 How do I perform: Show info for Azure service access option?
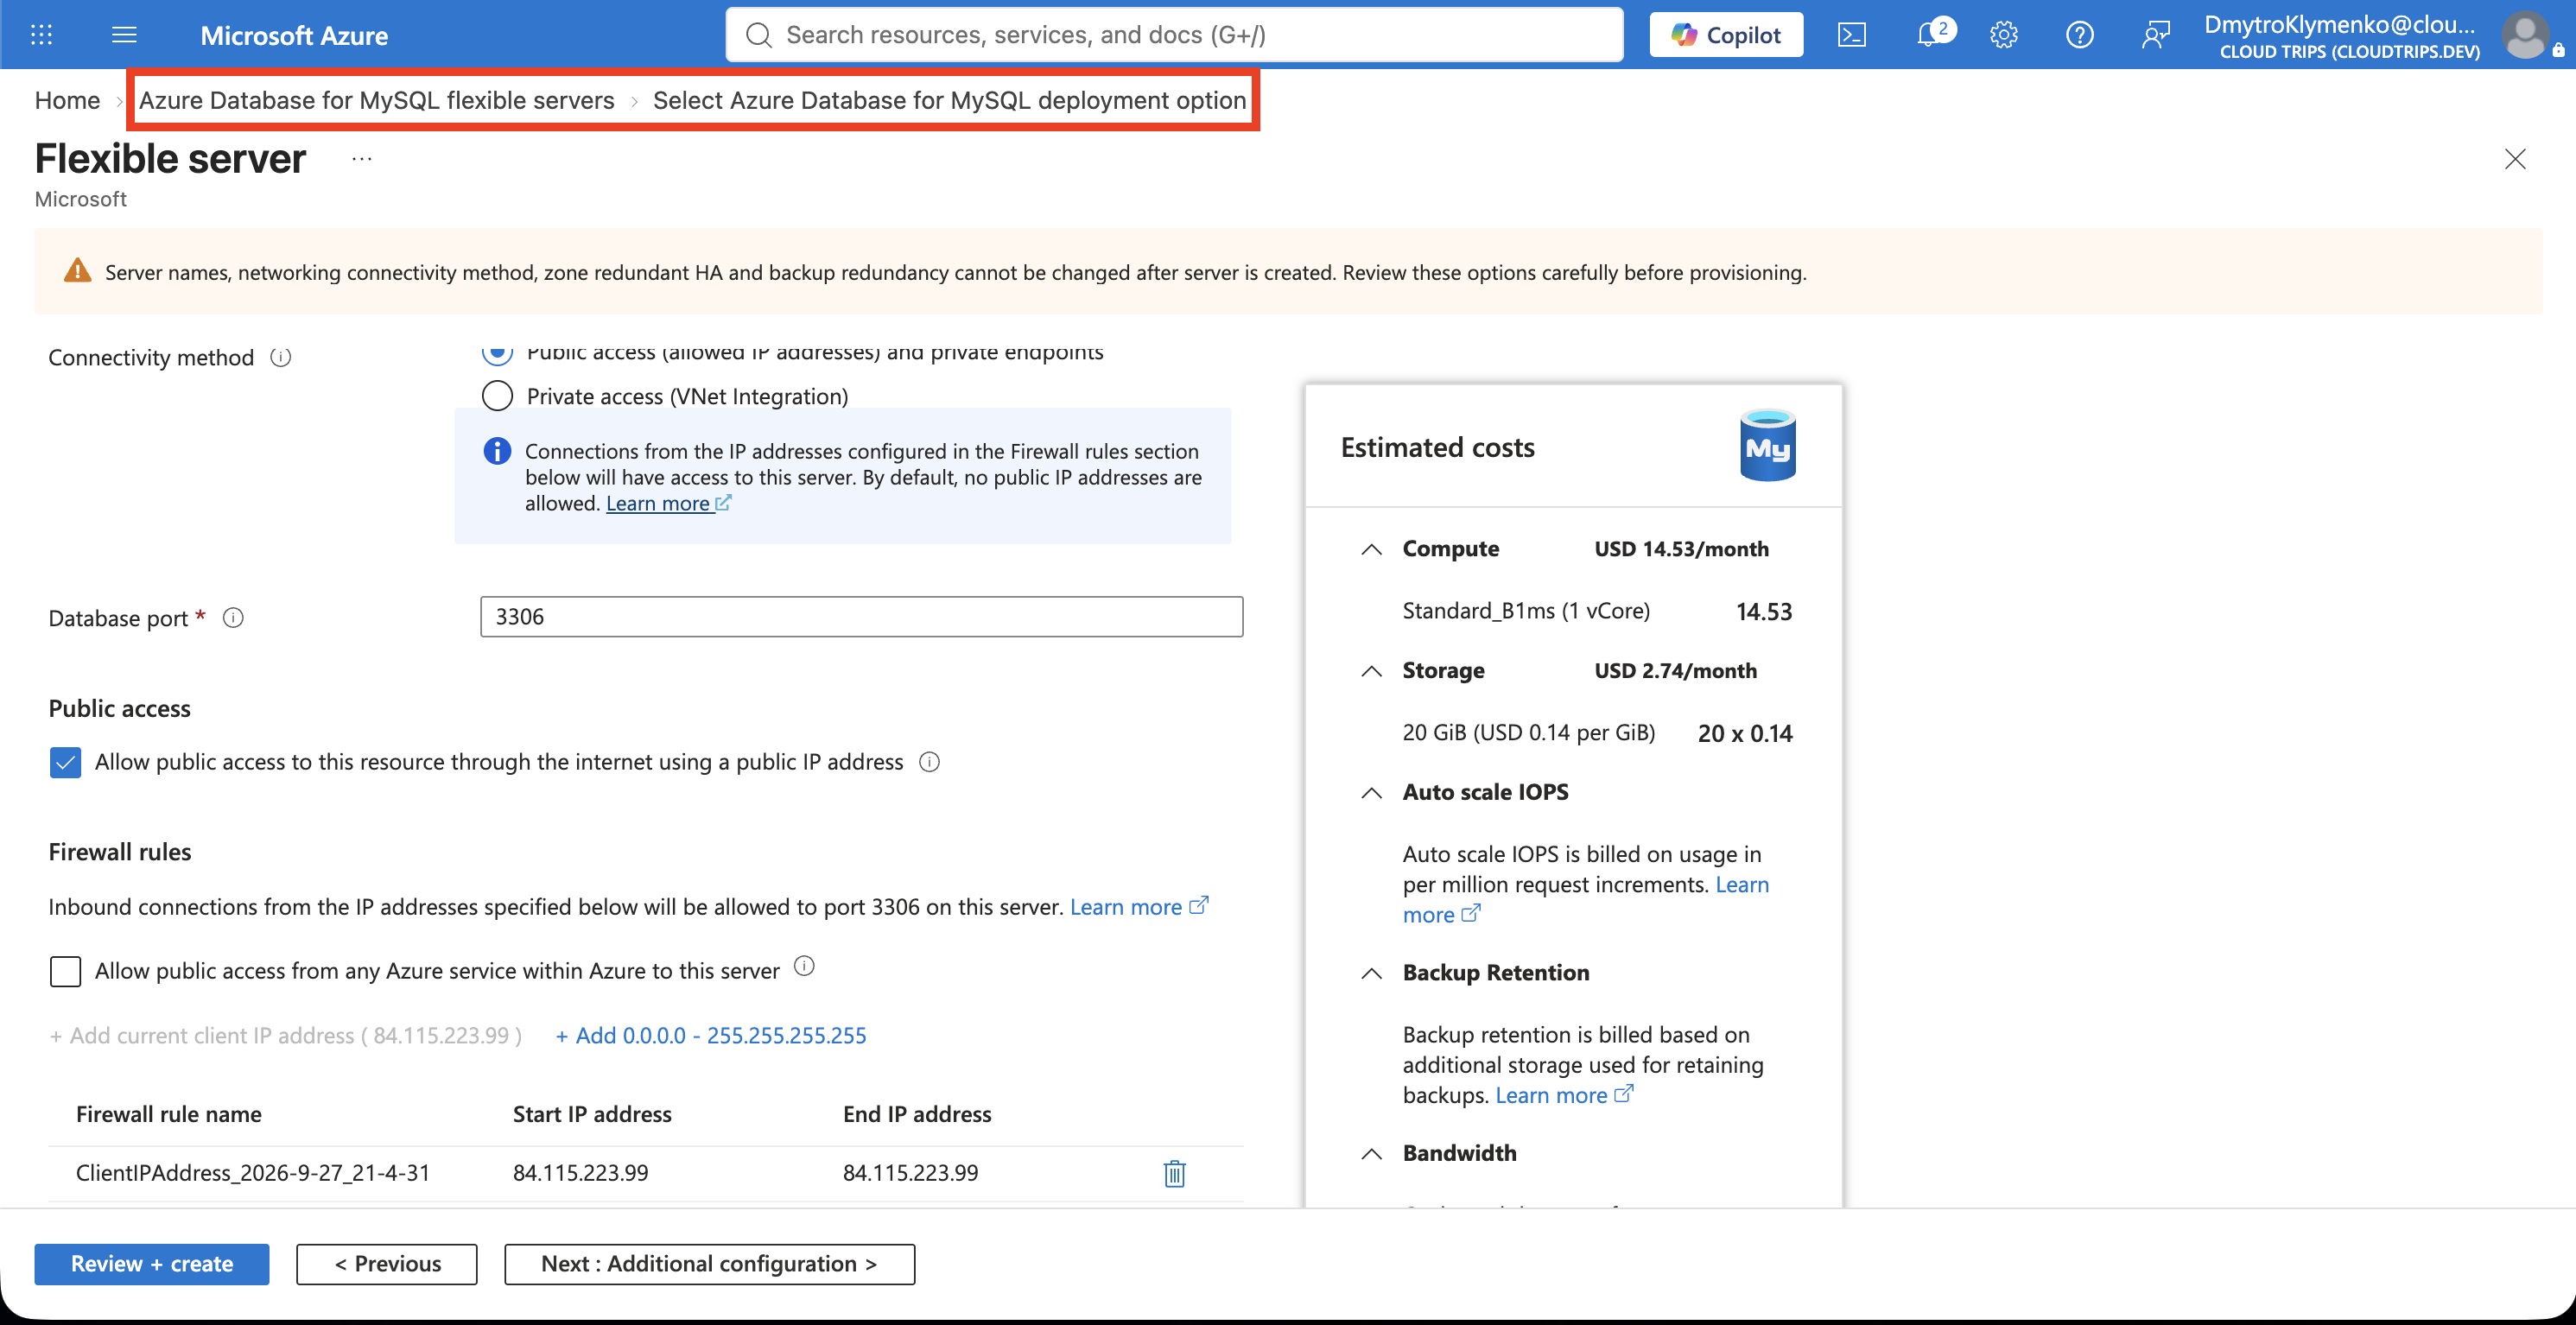click(x=804, y=966)
